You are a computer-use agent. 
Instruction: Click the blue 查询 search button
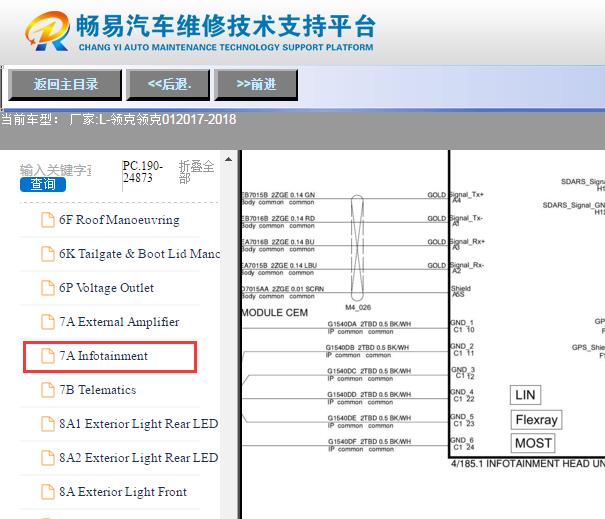coord(43,184)
